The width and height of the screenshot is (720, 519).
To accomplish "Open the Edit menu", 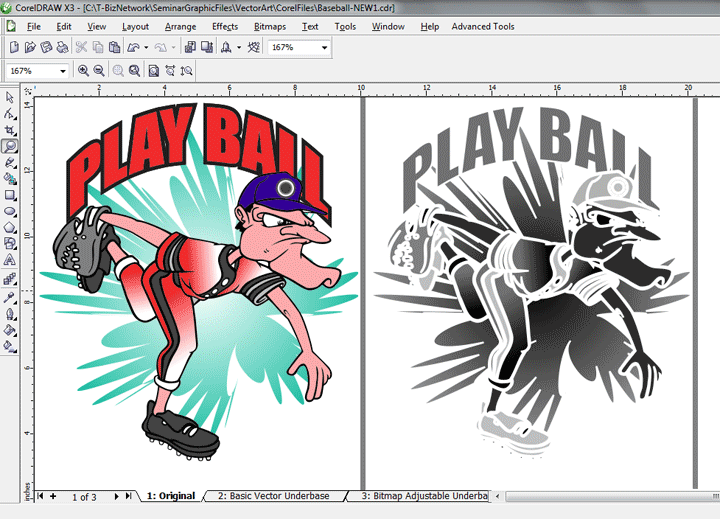I will coord(64,27).
